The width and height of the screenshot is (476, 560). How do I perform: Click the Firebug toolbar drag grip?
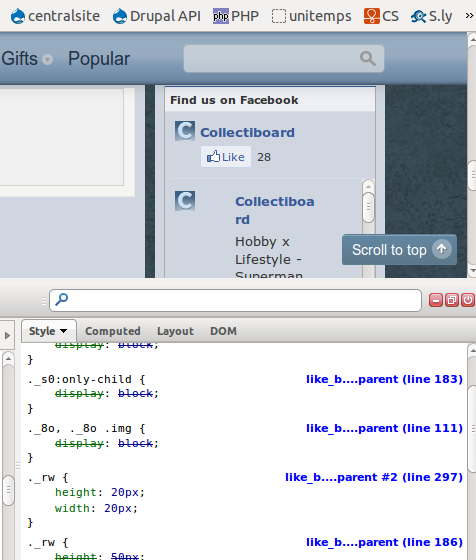44,301
